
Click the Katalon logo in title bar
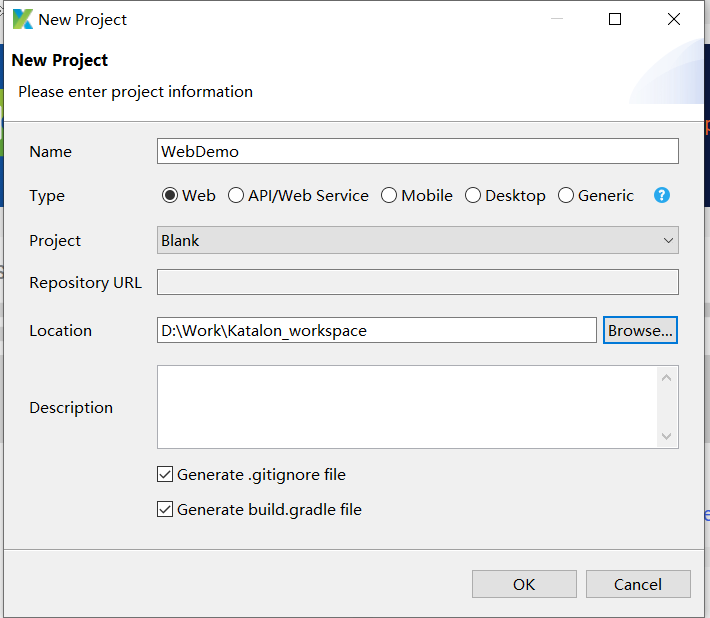tap(22, 19)
